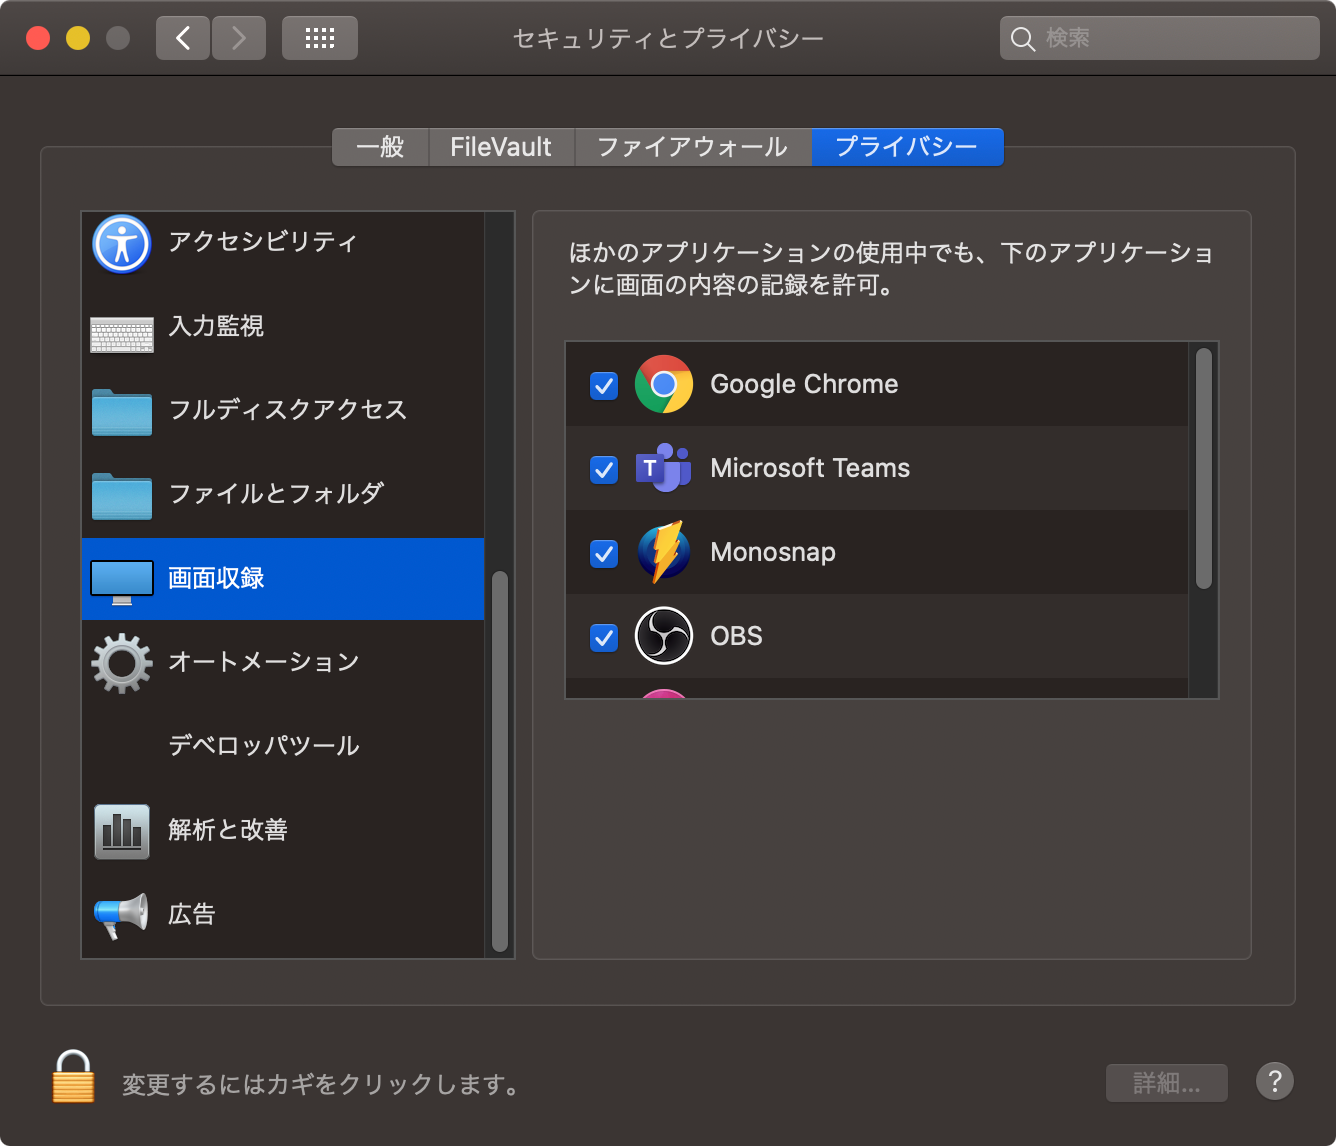Switch to the 一般 tab
This screenshot has width=1336, height=1146.
coord(380,147)
